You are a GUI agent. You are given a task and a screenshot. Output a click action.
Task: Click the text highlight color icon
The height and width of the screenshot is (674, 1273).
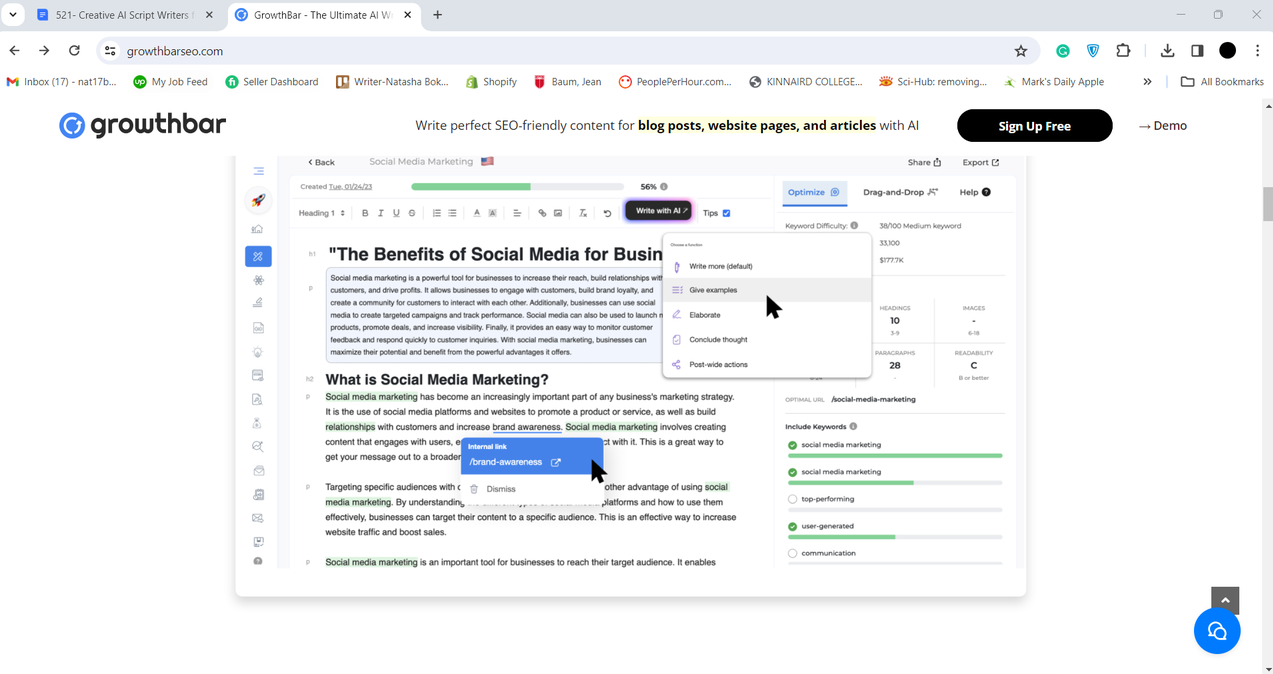coord(492,213)
